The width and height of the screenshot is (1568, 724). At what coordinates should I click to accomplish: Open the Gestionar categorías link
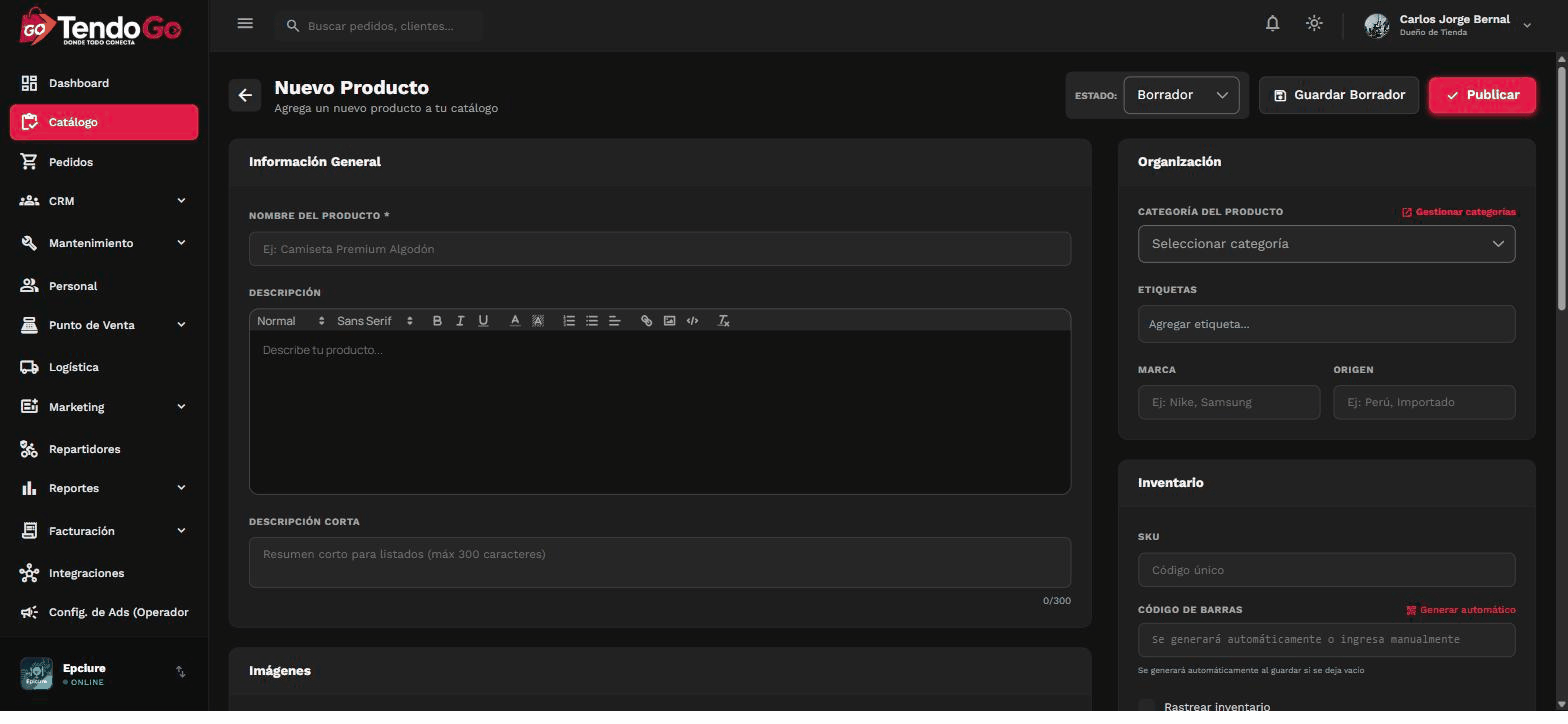click(1459, 212)
